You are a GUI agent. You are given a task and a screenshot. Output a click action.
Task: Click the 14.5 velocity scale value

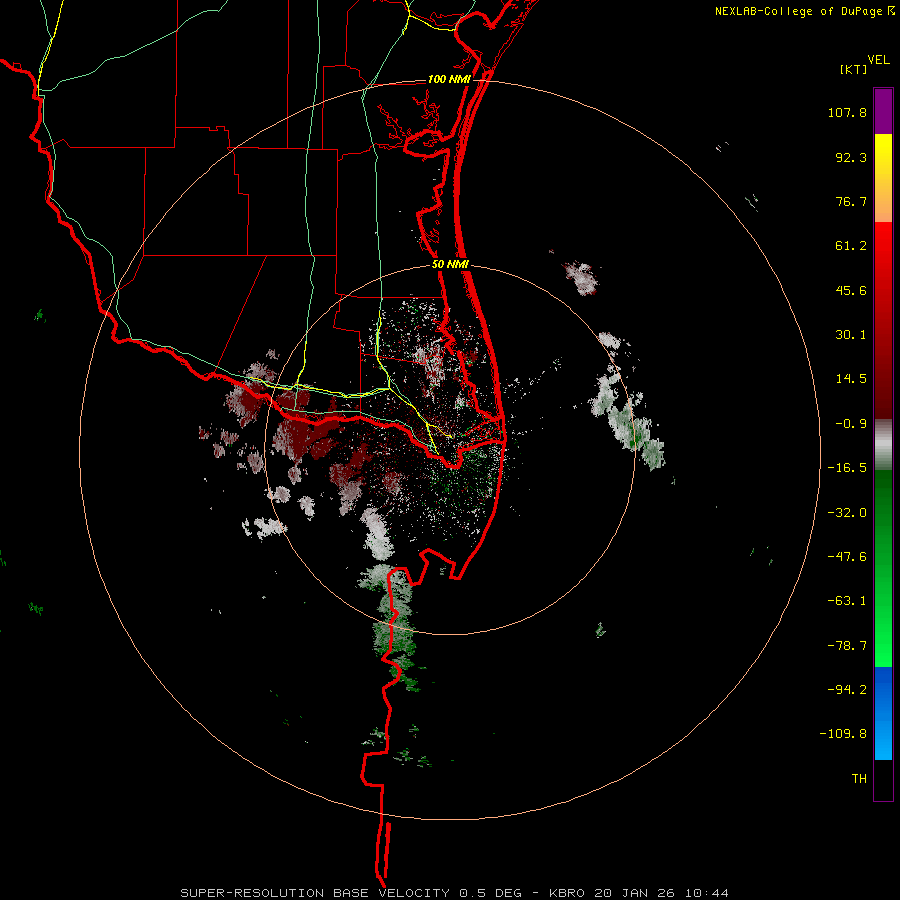tap(851, 379)
